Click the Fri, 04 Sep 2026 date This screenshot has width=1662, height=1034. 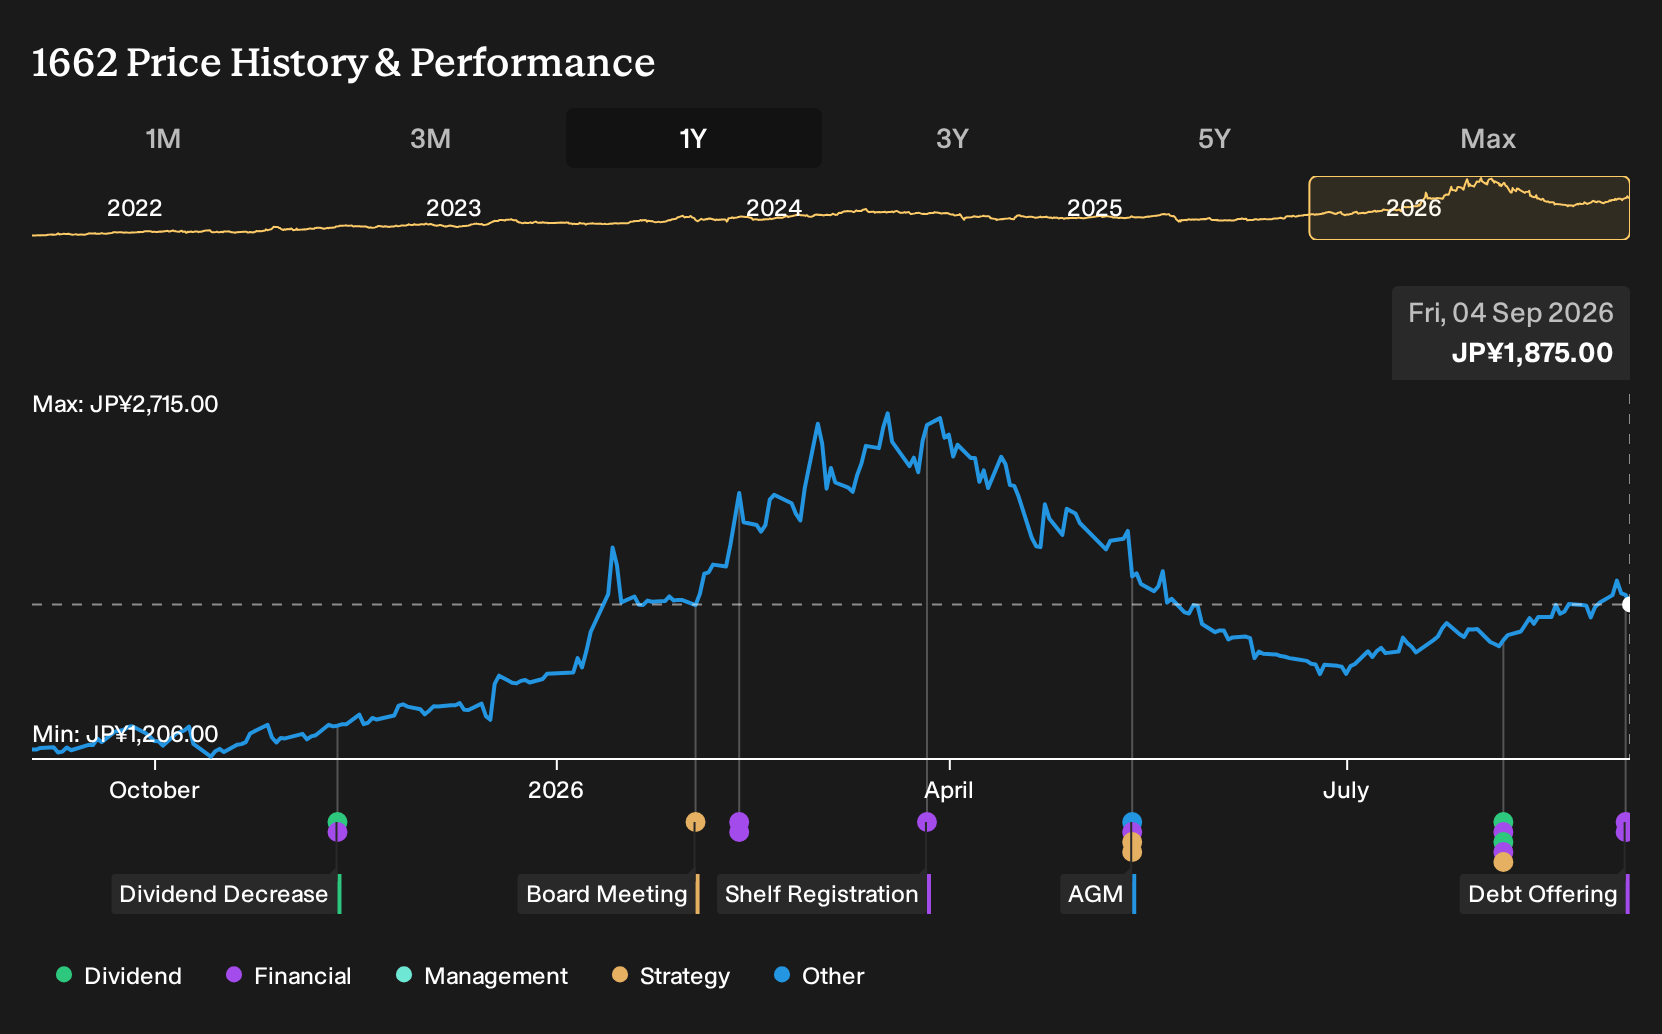tap(1511, 313)
